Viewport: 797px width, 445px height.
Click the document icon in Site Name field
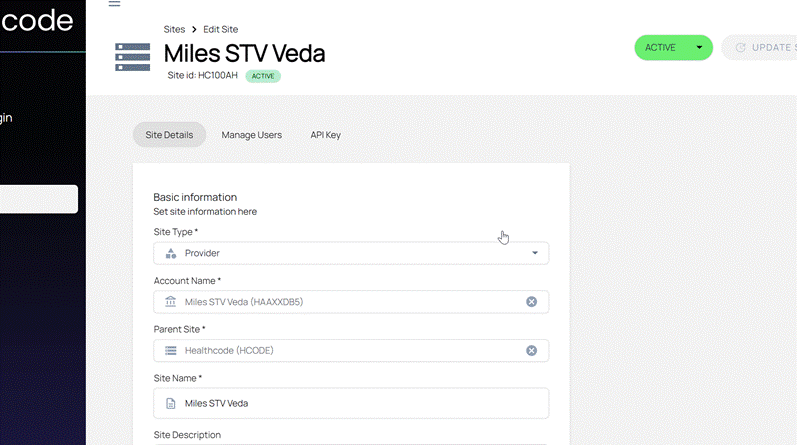[170, 403]
